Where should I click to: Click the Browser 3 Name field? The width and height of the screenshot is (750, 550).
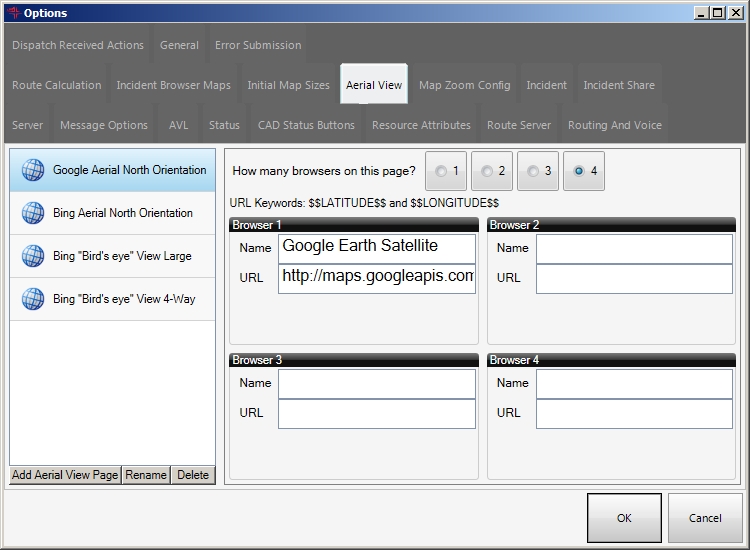377,384
